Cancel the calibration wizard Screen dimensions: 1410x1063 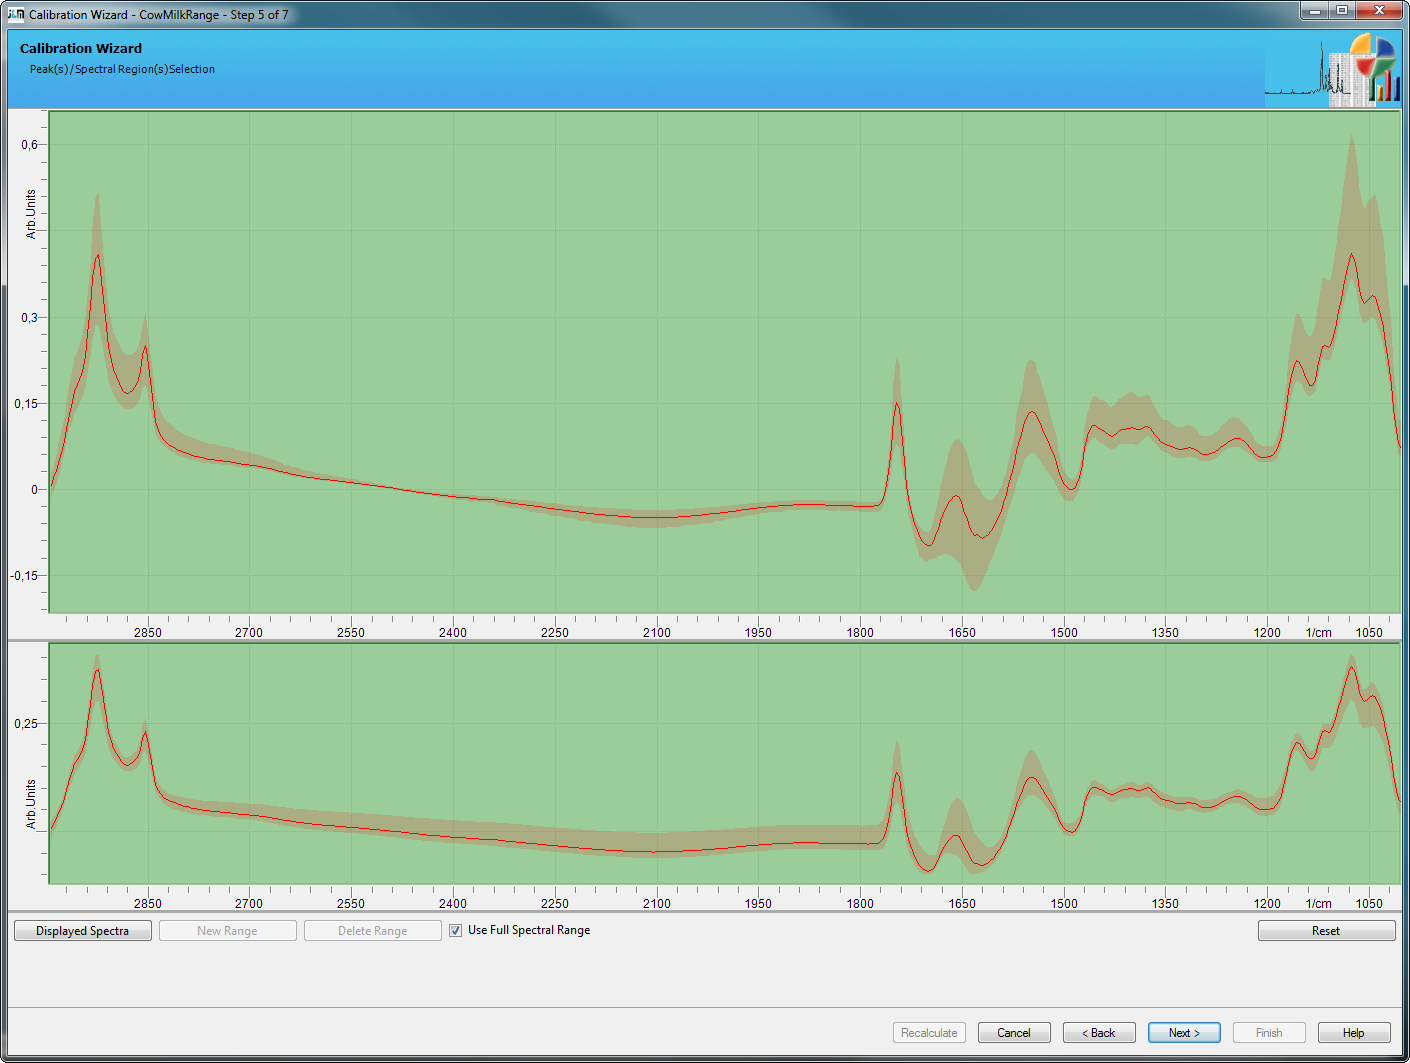(x=1013, y=1033)
